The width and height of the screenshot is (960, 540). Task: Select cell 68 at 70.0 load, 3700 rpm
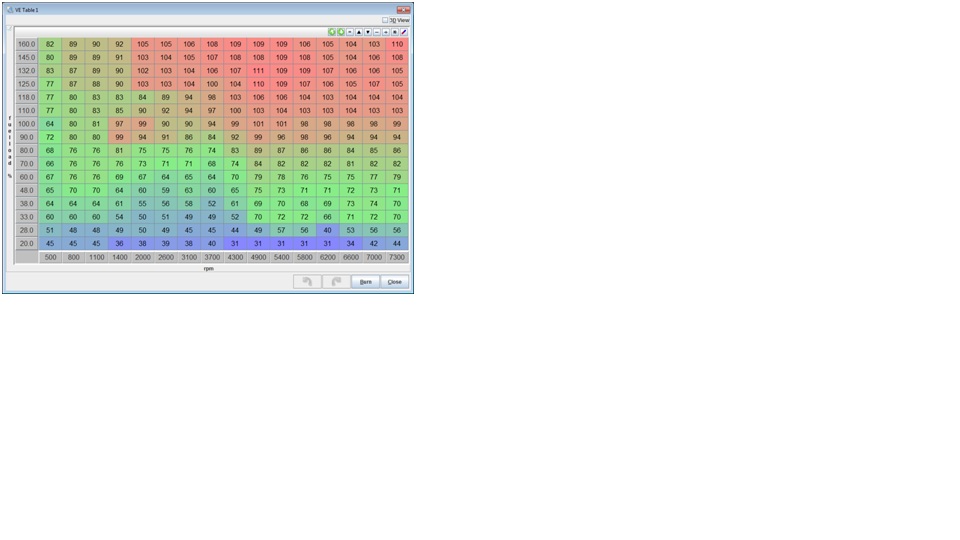coord(212,164)
